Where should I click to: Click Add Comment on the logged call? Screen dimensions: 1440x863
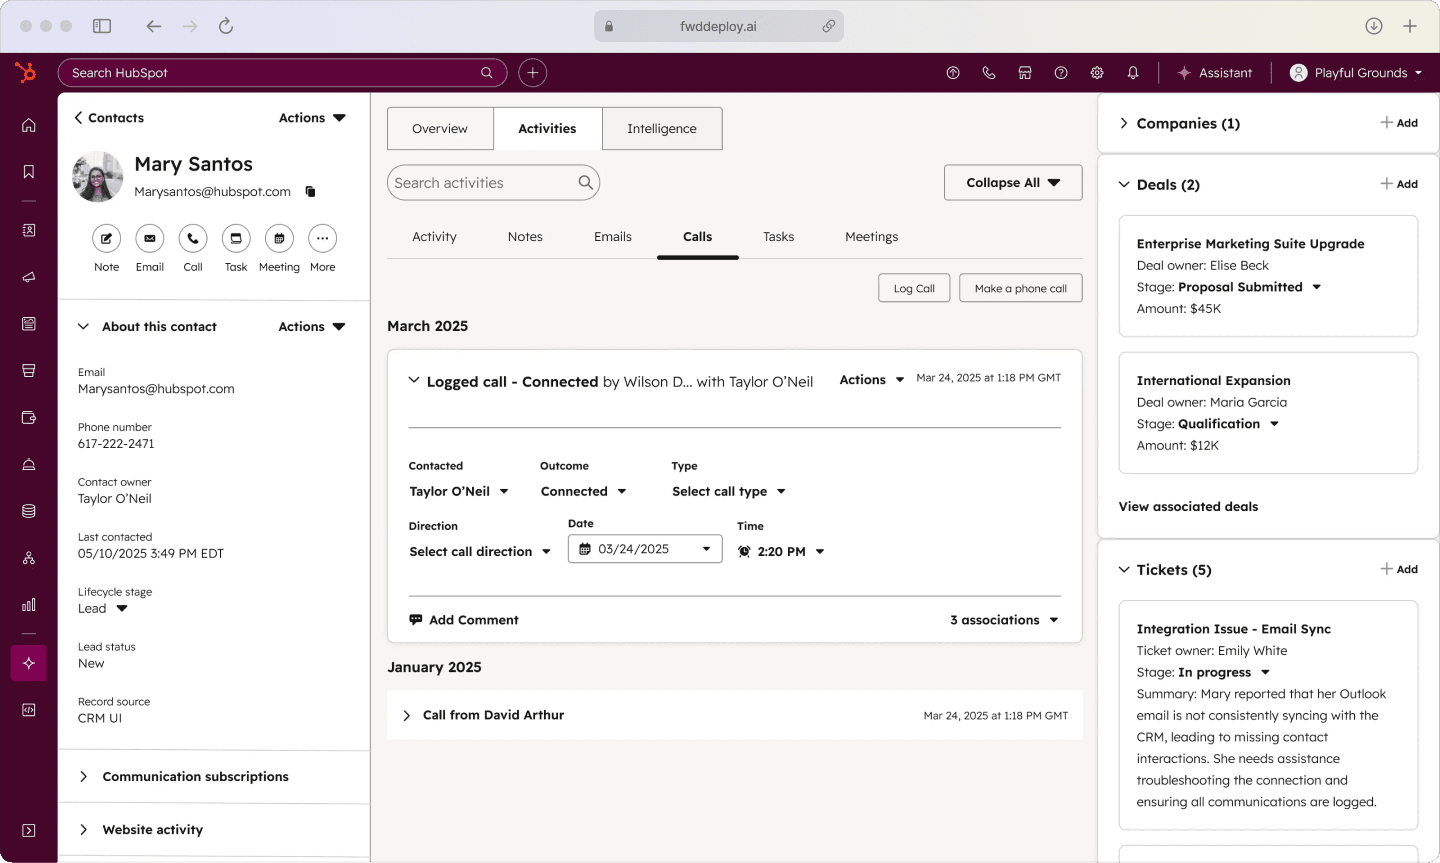point(464,620)
